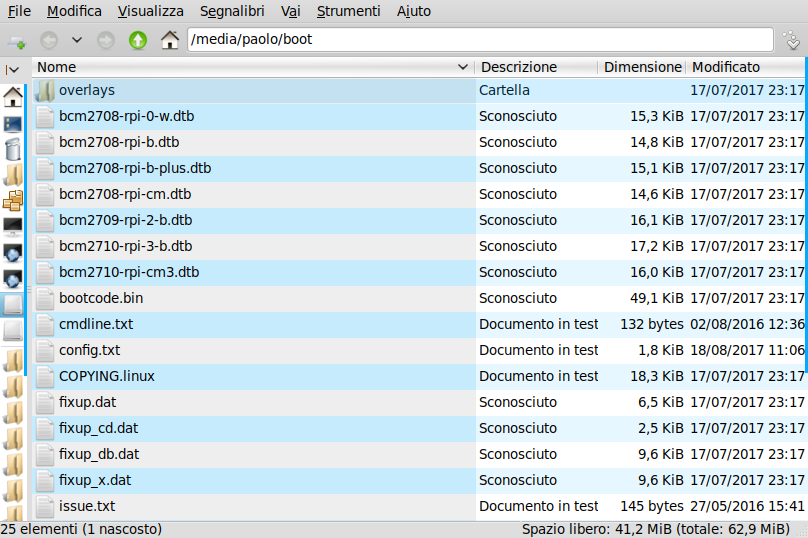Sort files by the Dimensione column
The width and height of the screenshot is (808, 538).
tap(642, 67)
